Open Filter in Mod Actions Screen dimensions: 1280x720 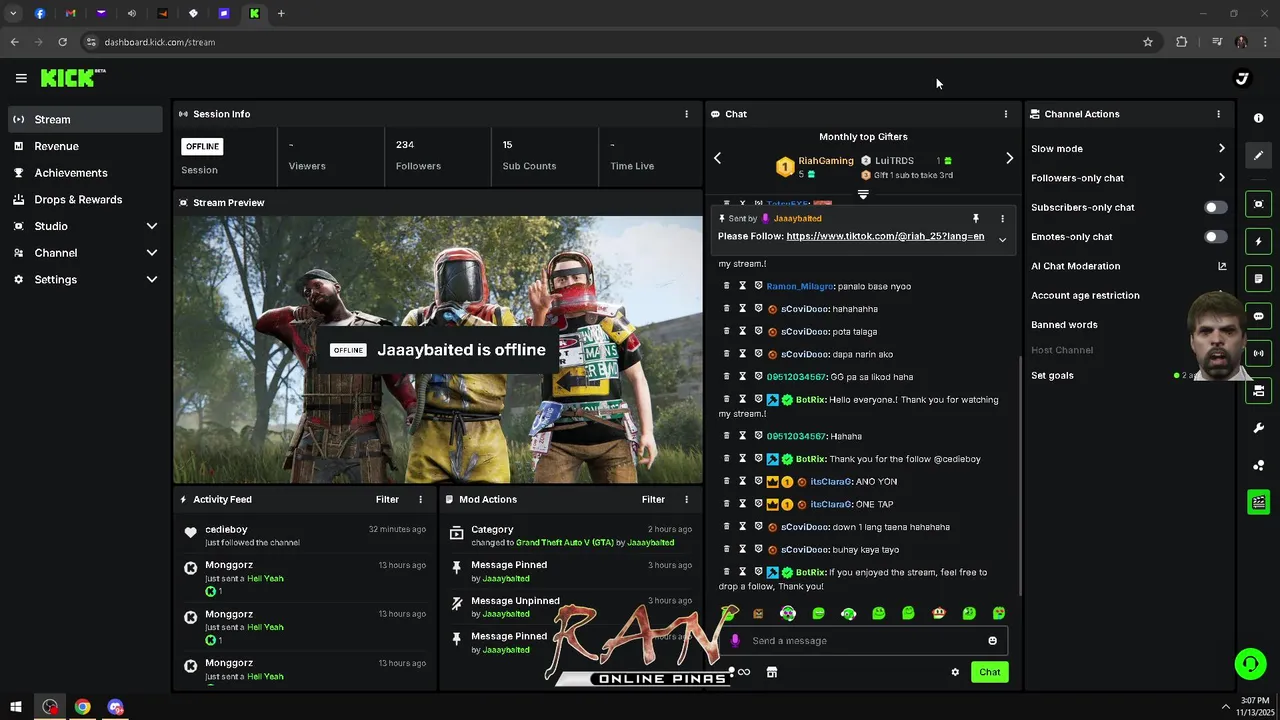coord(653,499)
